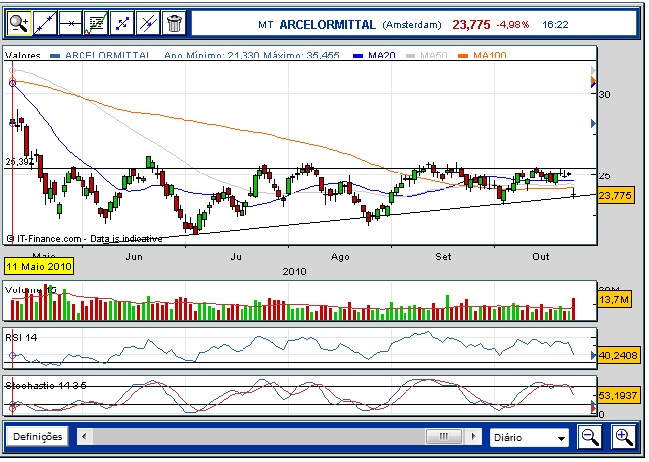Image resolution: width=649 pixels, height=462 pixels.
Task: Click the MT ticker symbol in header
Action: [x=265, y=25]
